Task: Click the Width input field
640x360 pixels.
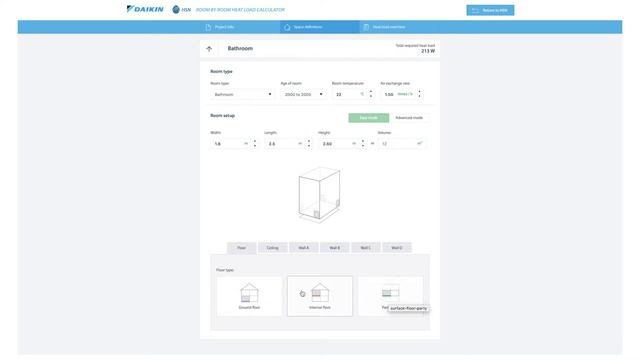Action: (230, 144)
